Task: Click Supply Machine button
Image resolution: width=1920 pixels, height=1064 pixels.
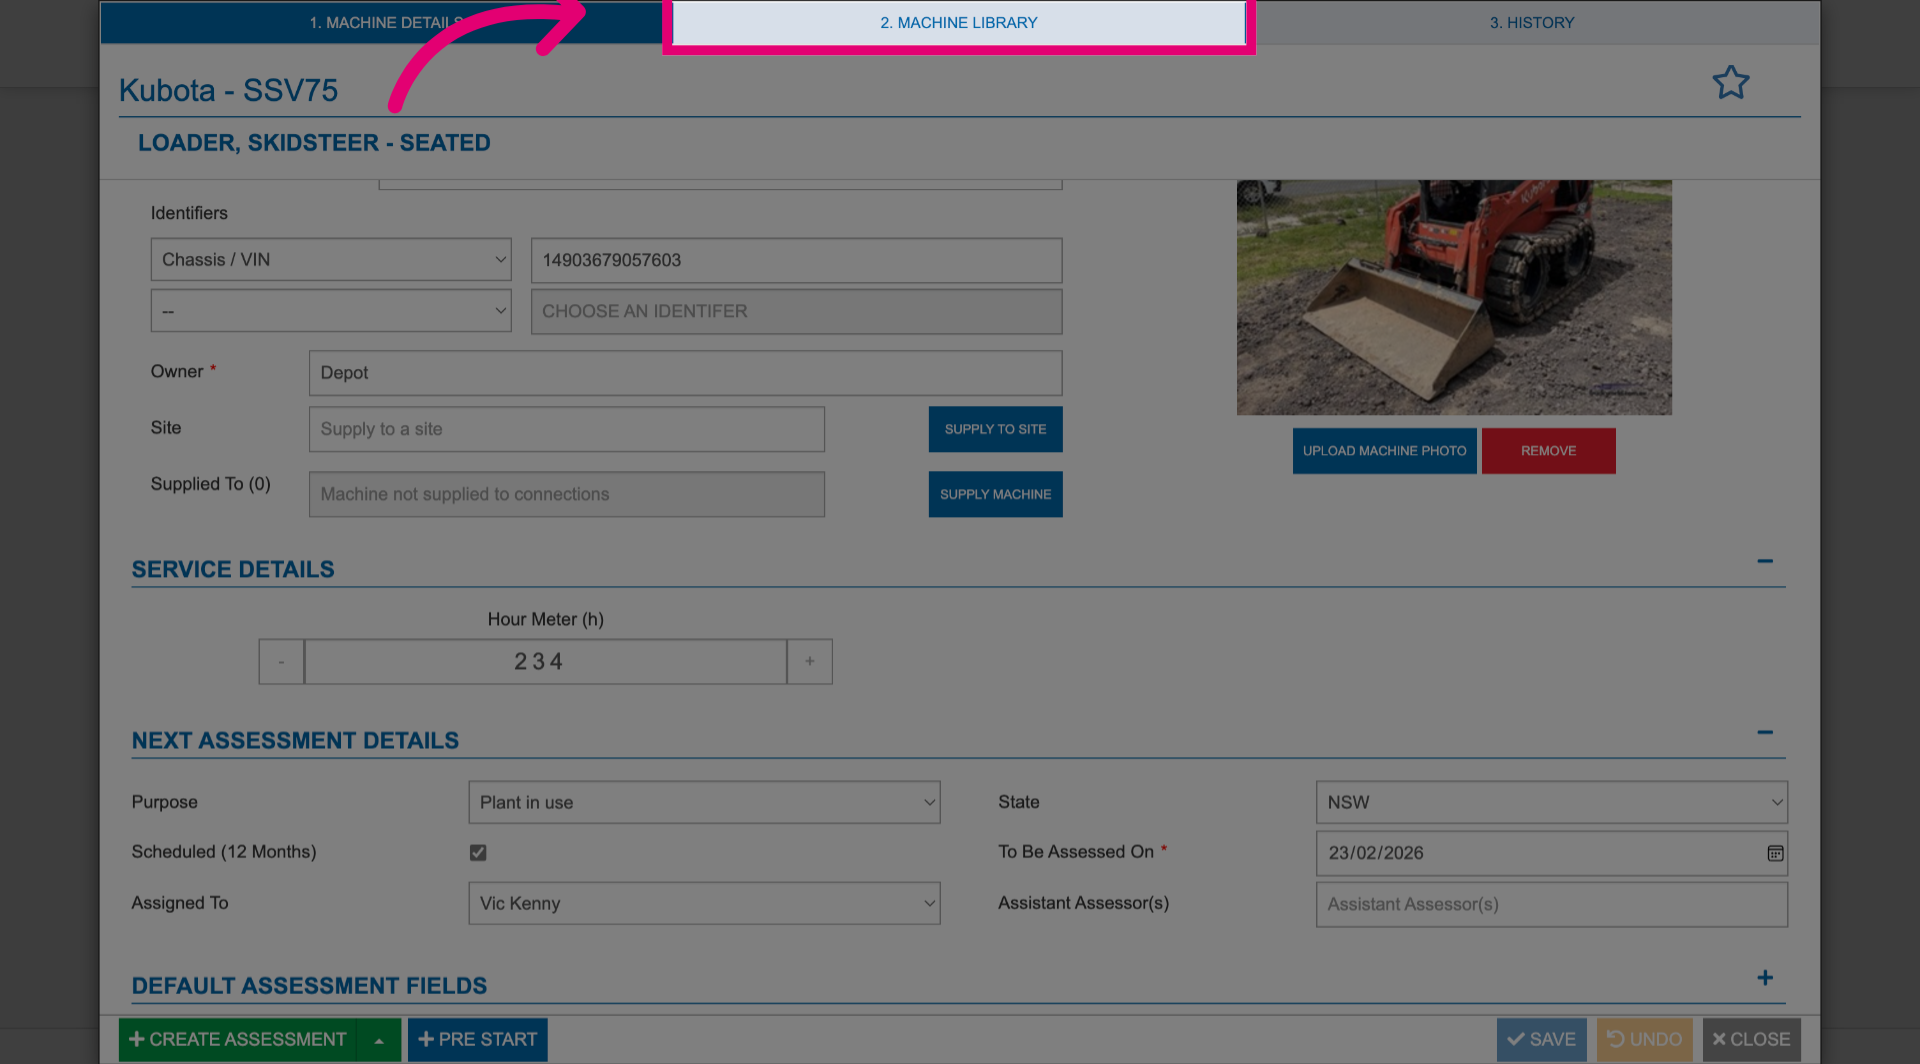Action: pos(995,494)
